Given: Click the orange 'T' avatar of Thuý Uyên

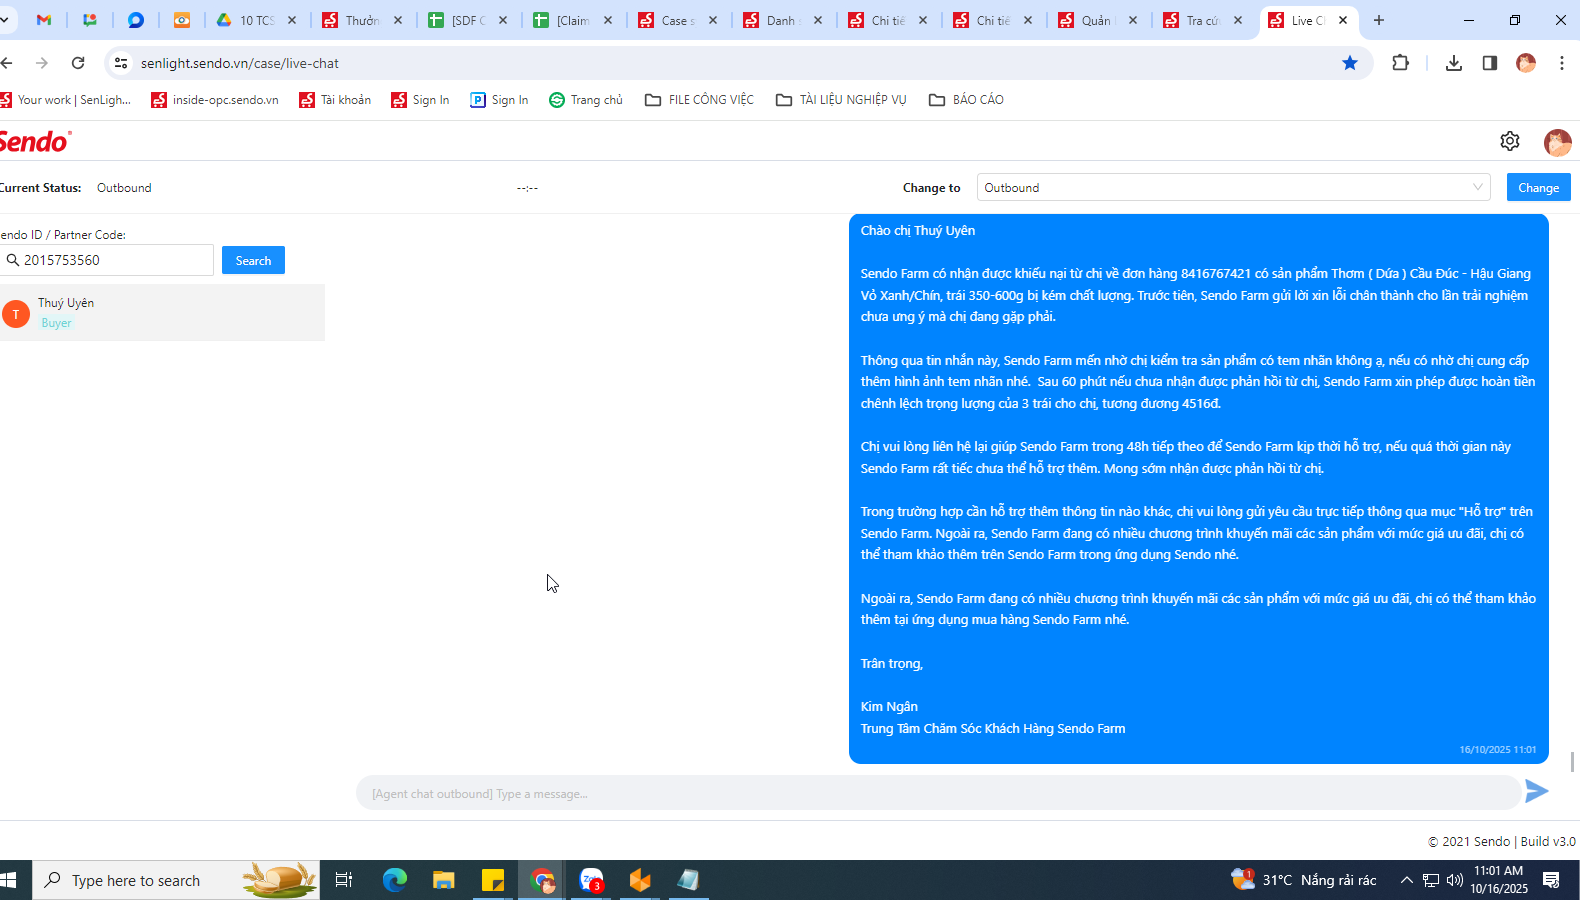Looking at the screenshot, I should [15, 314].
